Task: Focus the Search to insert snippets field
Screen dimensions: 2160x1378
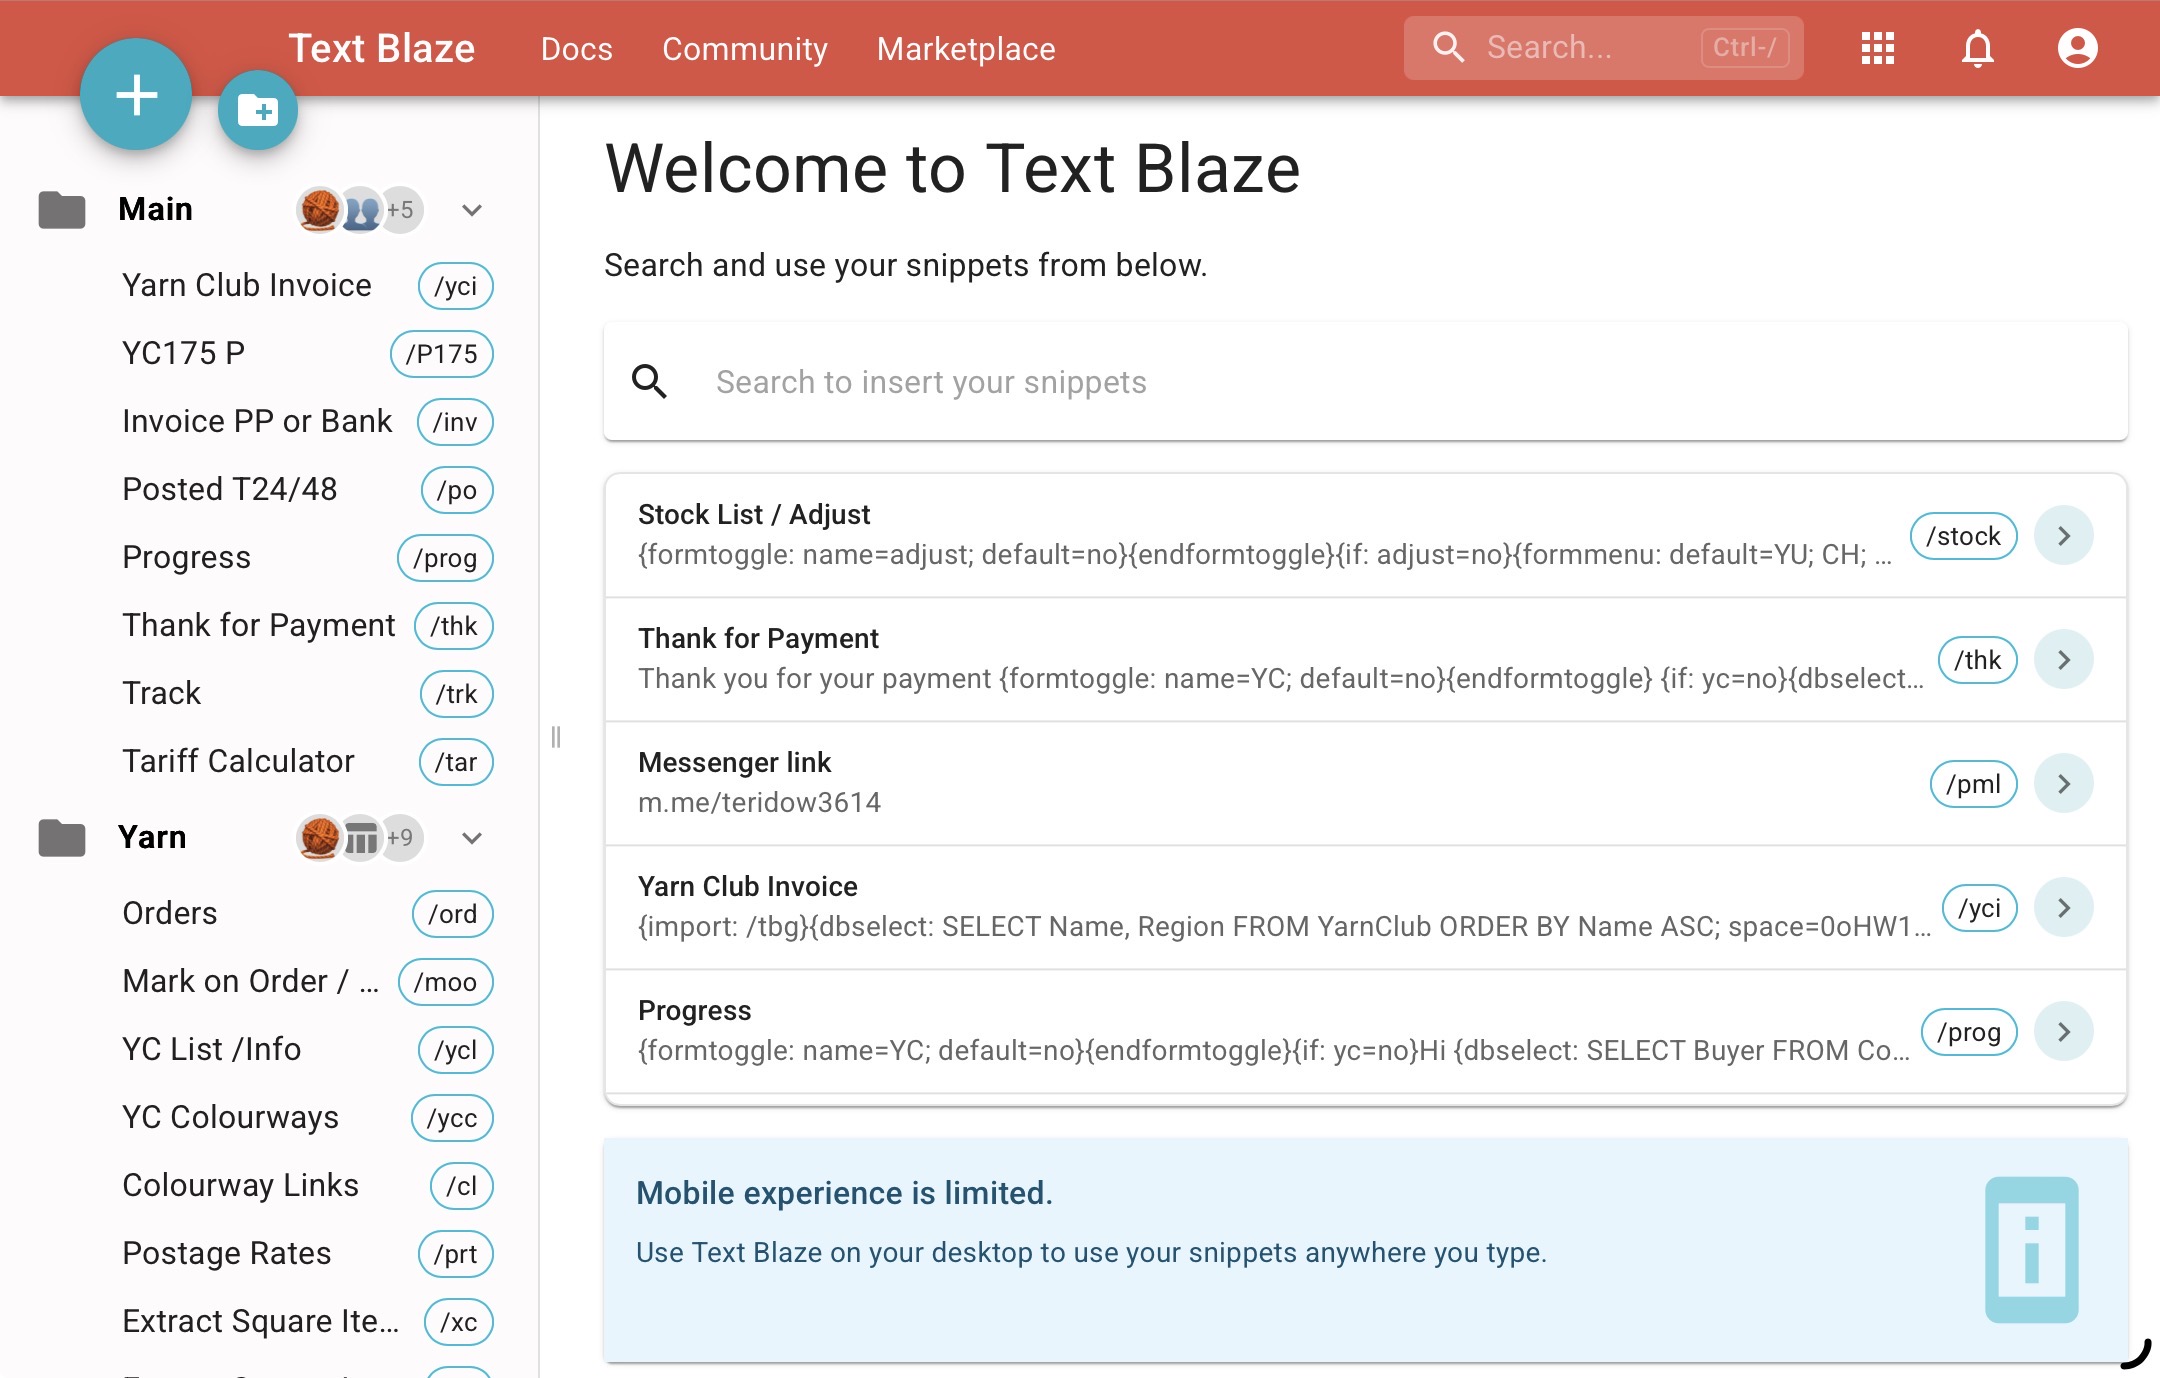Action: tap(1366, 381)
